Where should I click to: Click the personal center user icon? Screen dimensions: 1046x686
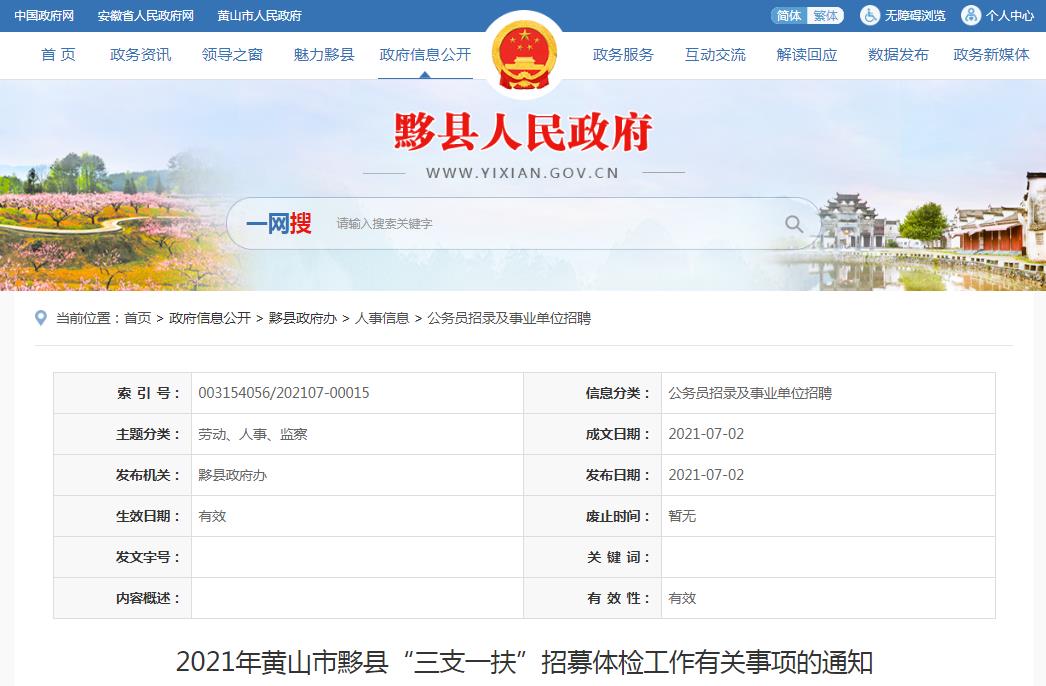[970, 15]
